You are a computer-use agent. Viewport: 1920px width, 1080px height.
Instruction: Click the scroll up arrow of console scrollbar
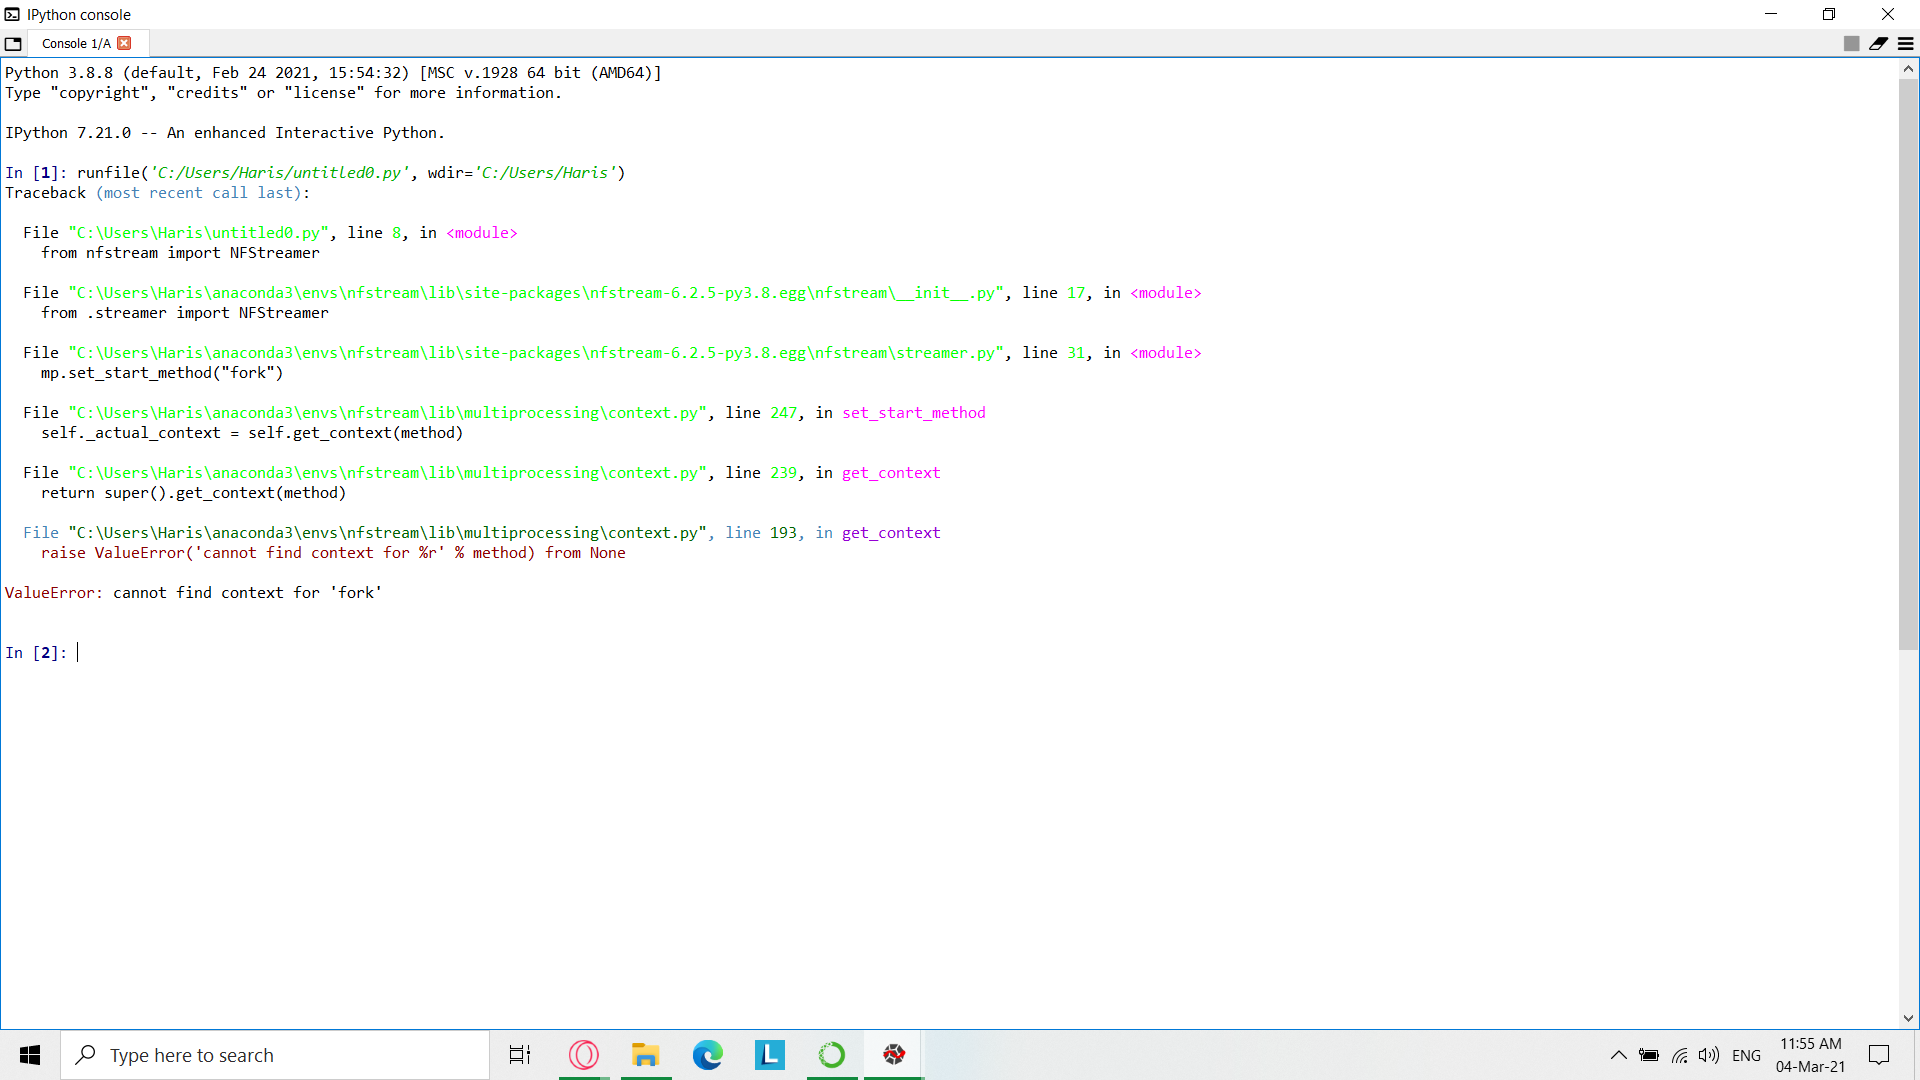(x=1908, y=69)
